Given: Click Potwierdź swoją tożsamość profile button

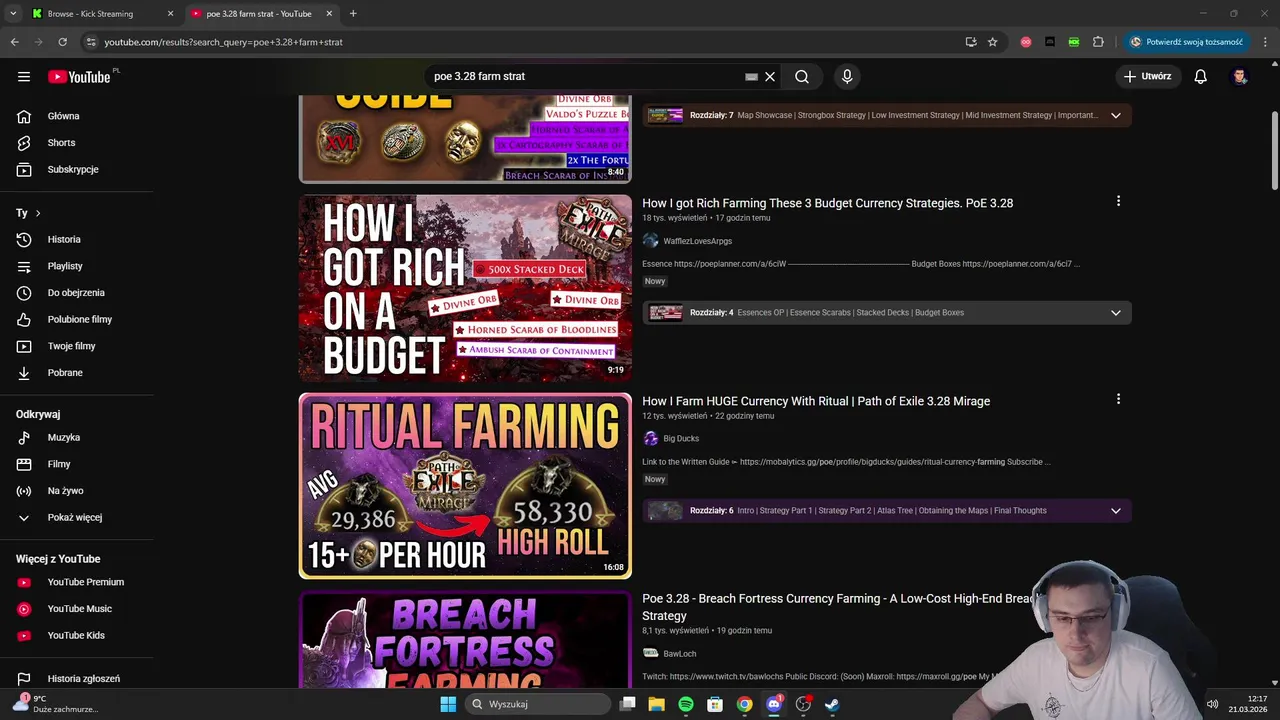Looking at the screenshot, I should [1186, 42].
